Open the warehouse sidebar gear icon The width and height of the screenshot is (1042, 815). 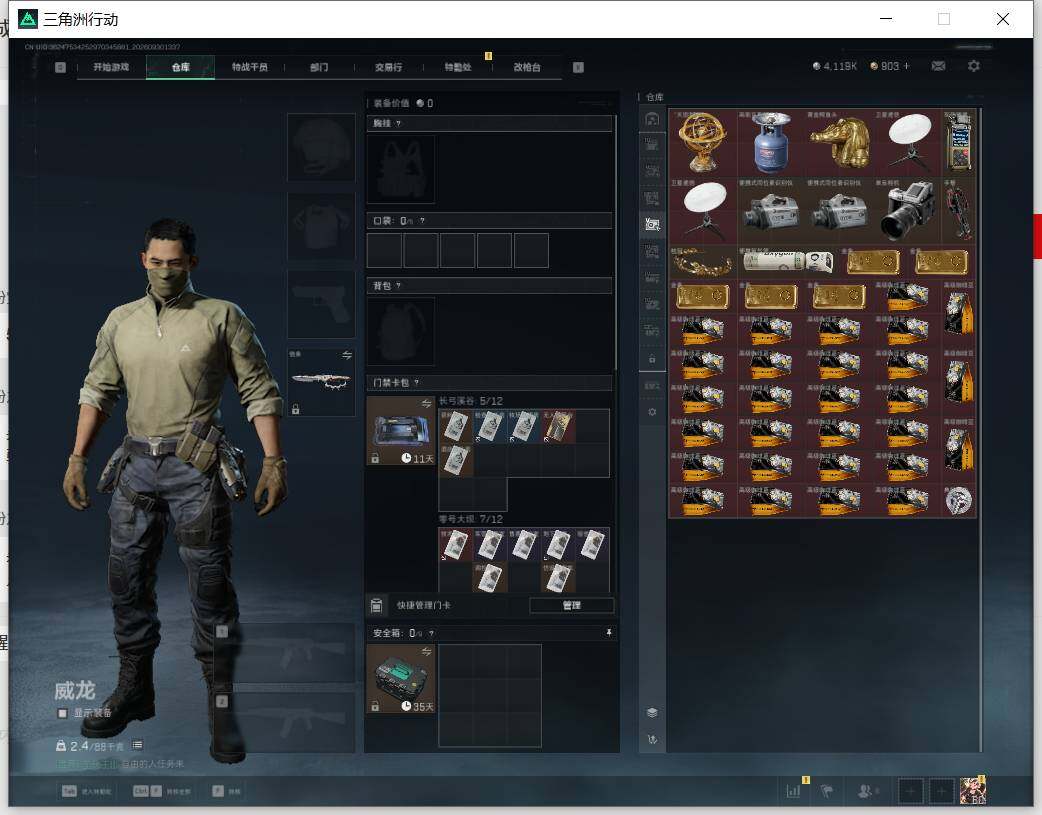pyautogui.click(x=652, y=412)
